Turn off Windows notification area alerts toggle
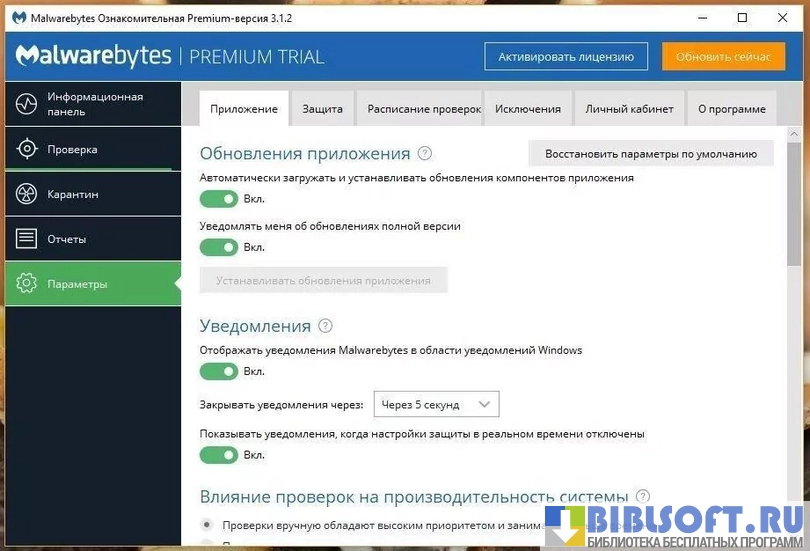810x551 pixels. [219, 372]
